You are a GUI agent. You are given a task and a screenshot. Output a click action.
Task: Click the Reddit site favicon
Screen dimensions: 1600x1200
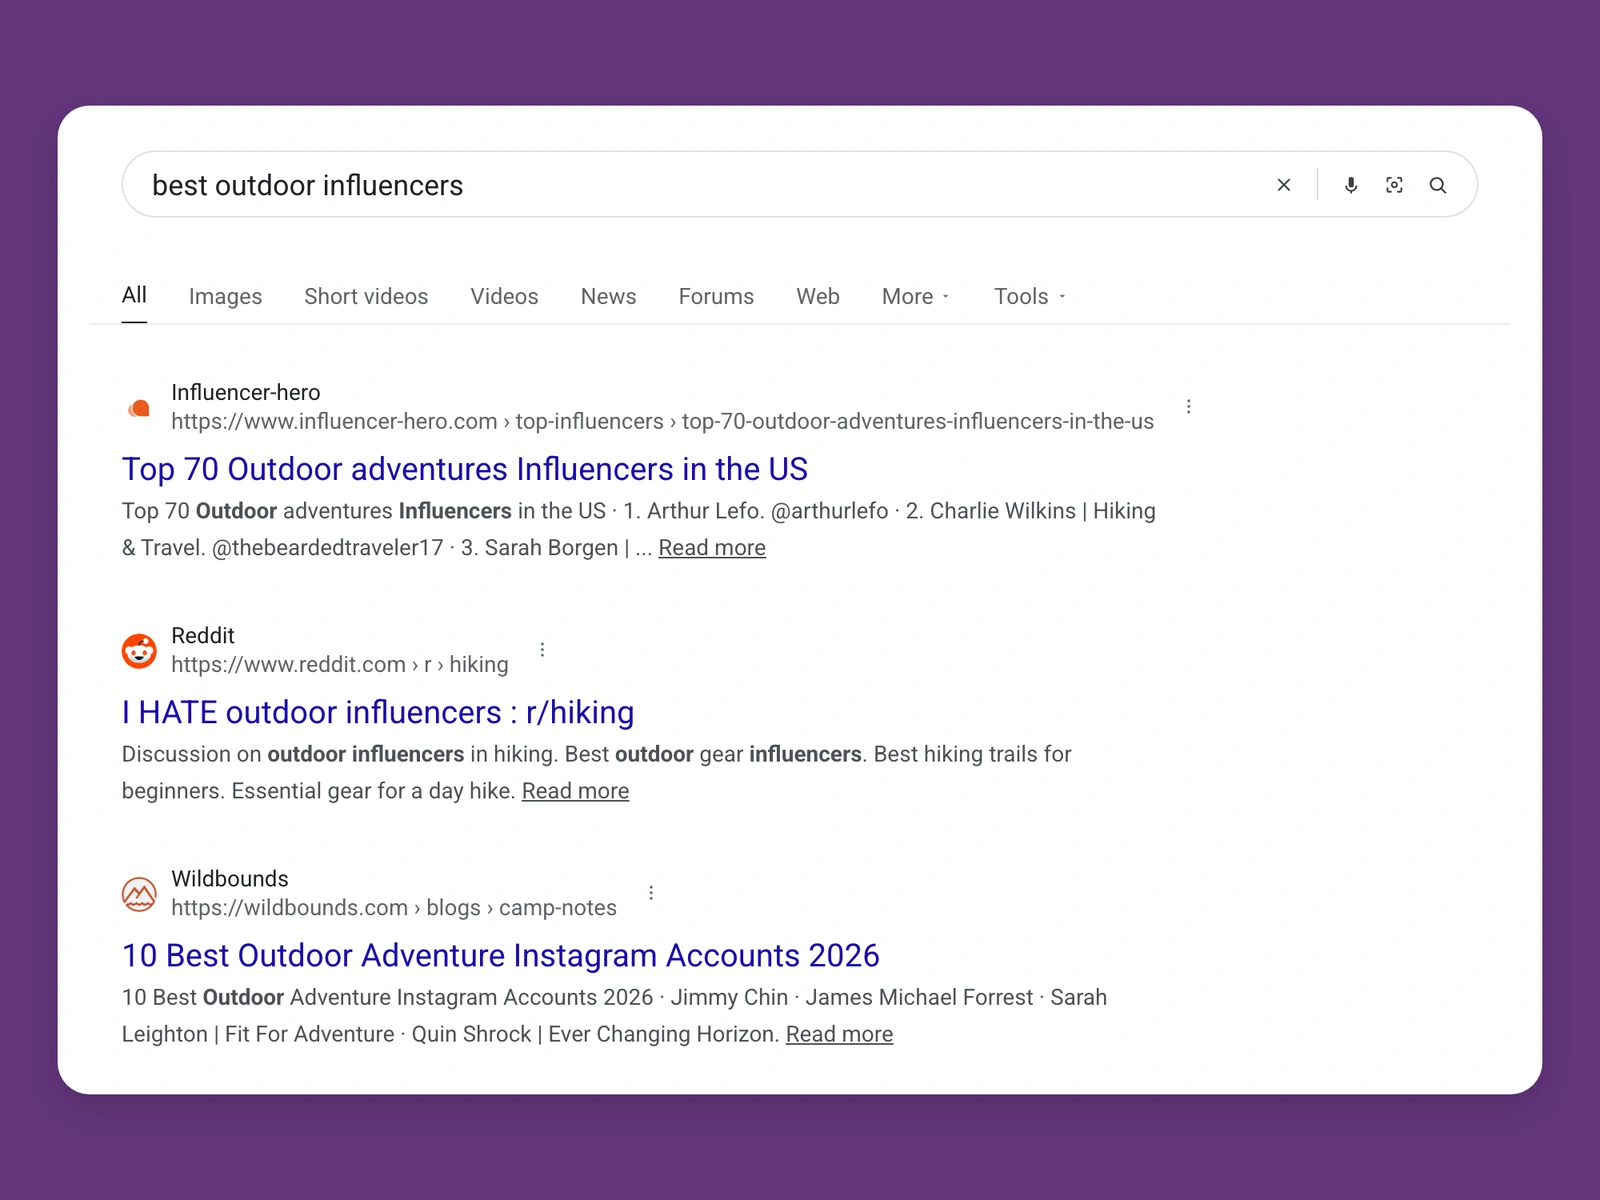(x=139, y=651)
